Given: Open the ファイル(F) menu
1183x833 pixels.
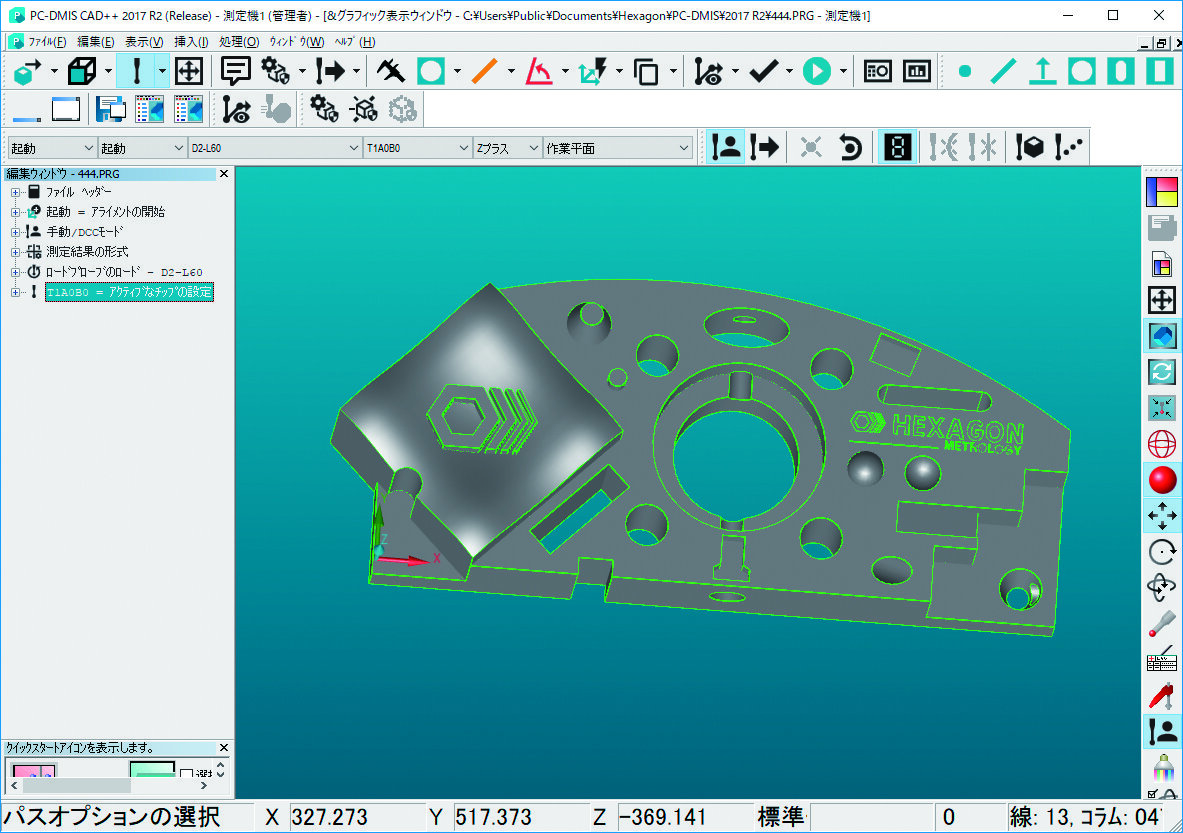Looking at the screenshot, I should click(47, 41).
